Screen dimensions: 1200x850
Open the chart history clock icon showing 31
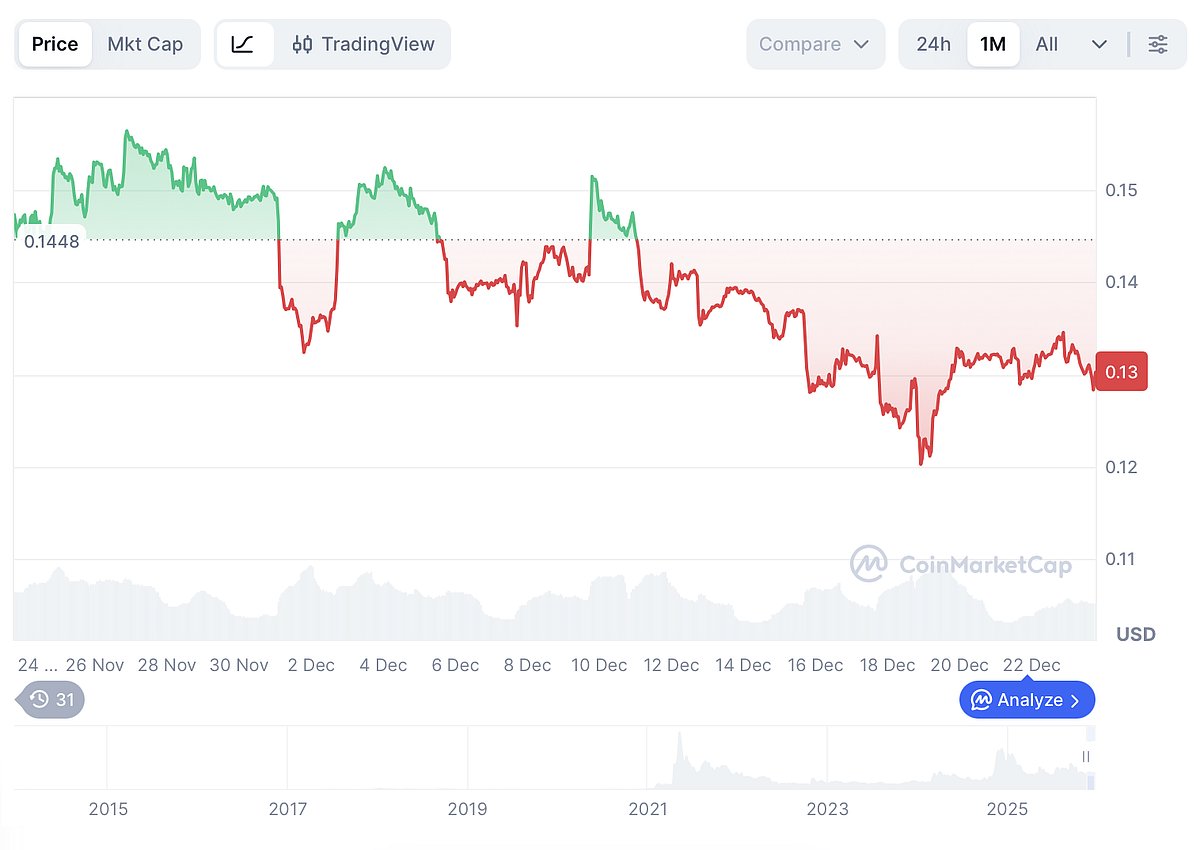(x=48, y=700)
